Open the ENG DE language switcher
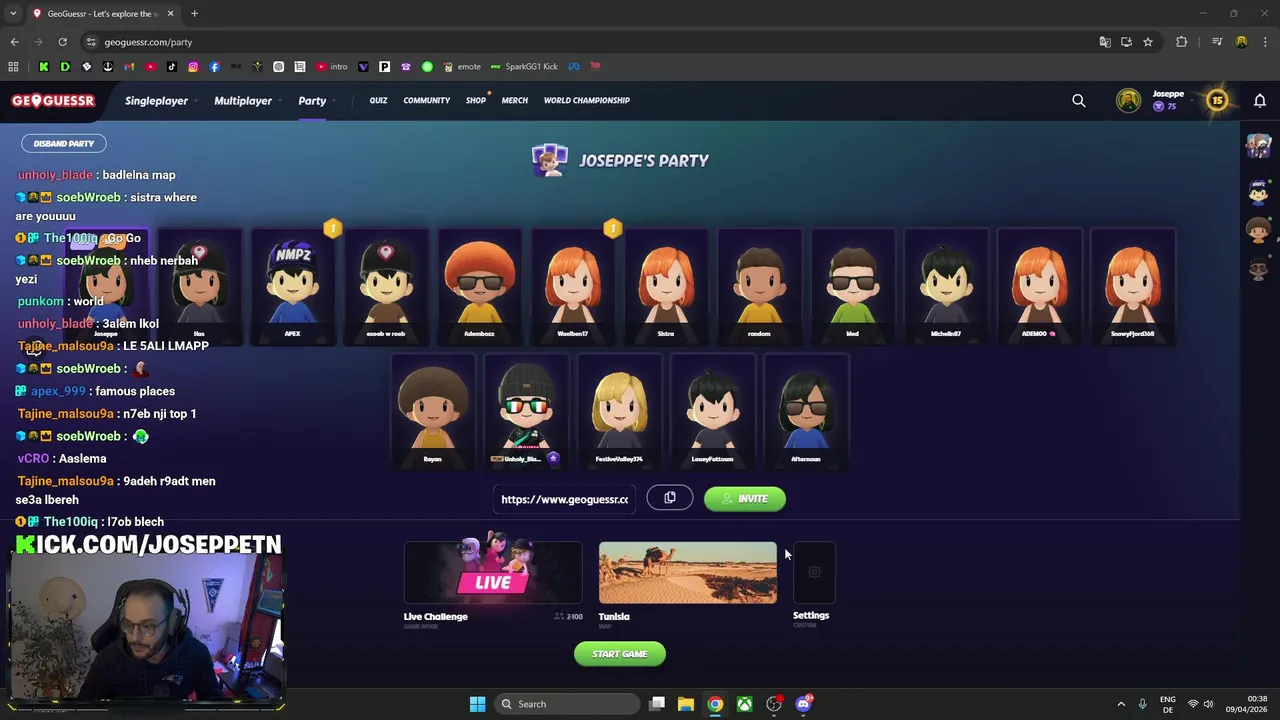This screenshot has height=720, width=1280. [1167, 704]
